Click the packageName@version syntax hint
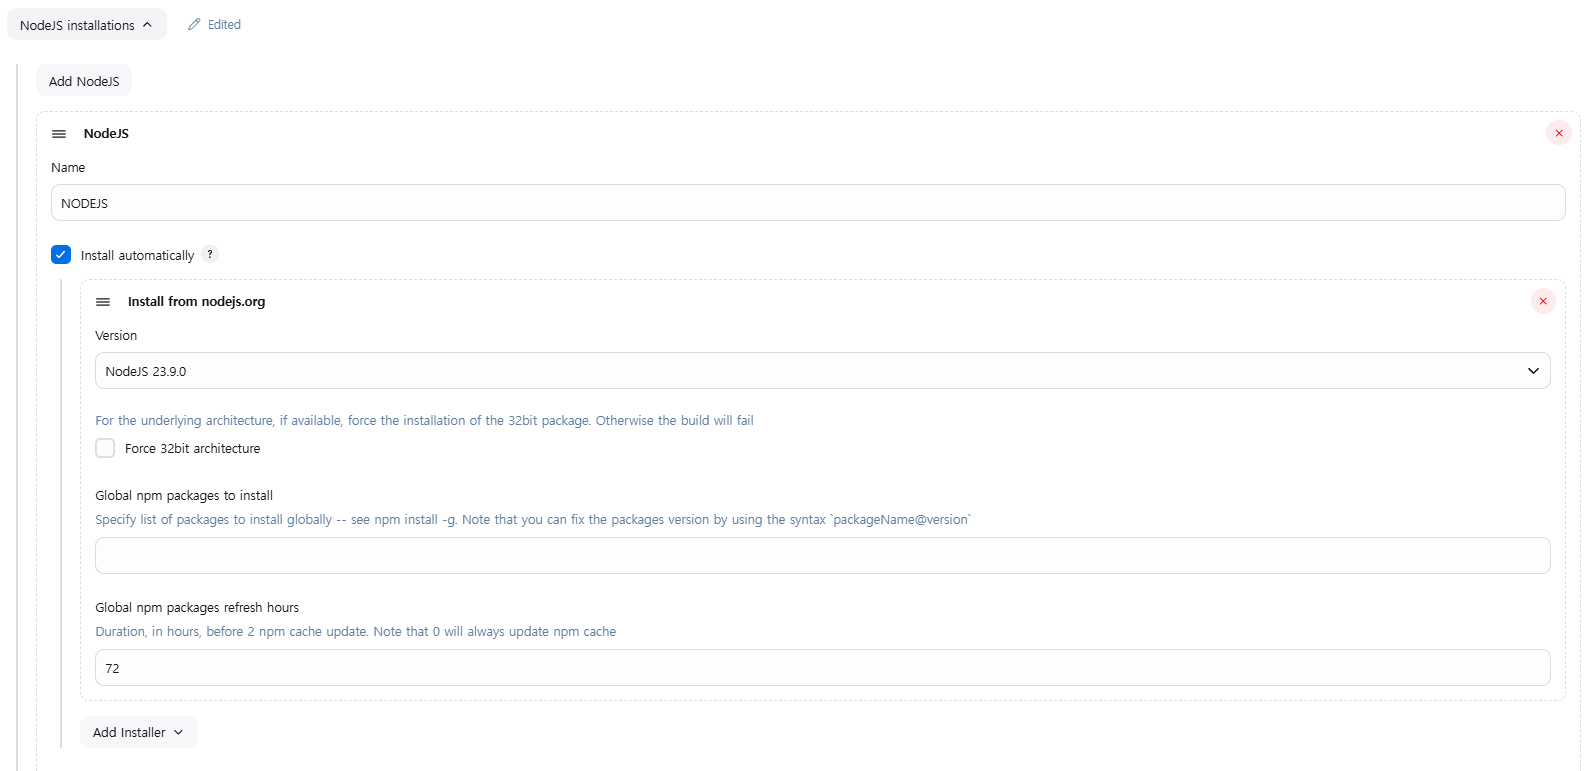1590x771 pixels. 533,520
